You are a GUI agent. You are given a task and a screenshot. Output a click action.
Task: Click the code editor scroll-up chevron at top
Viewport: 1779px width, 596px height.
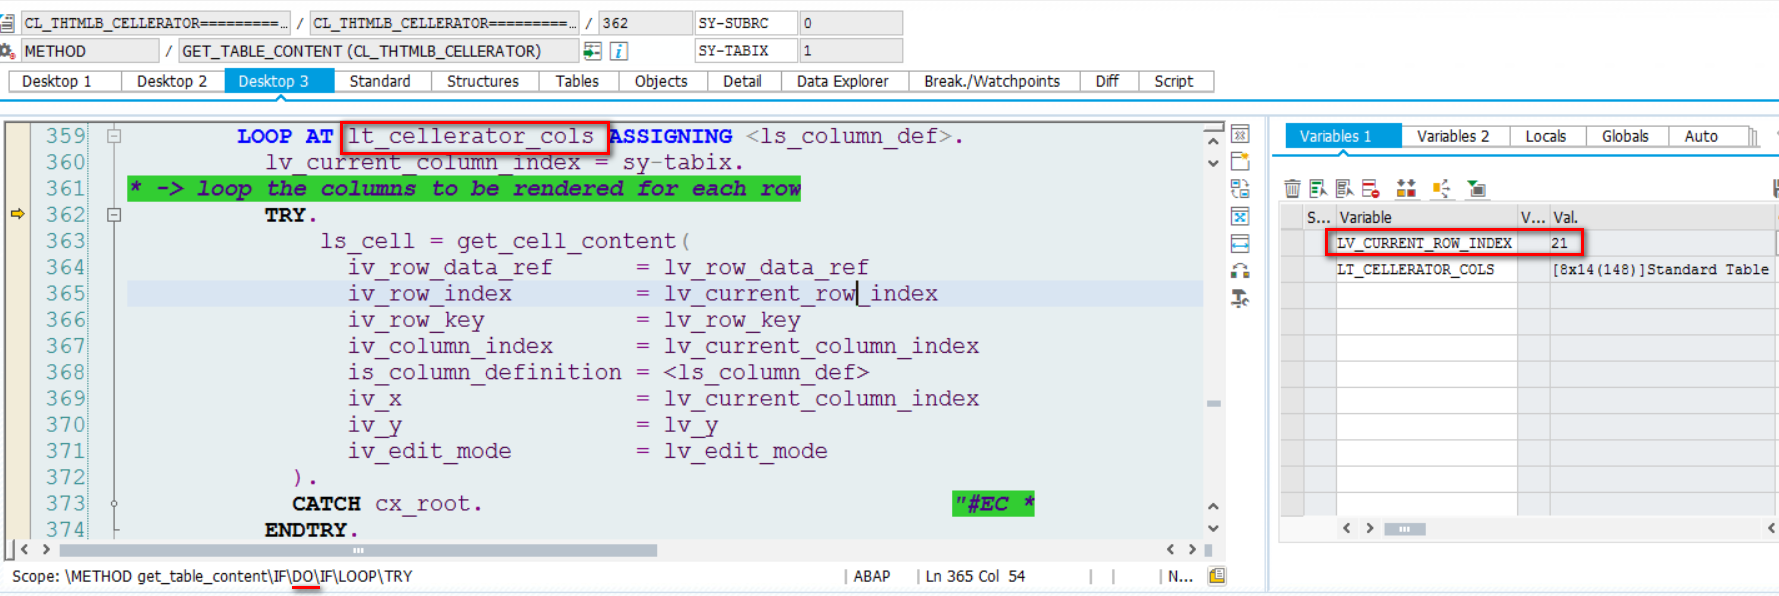1213,142
